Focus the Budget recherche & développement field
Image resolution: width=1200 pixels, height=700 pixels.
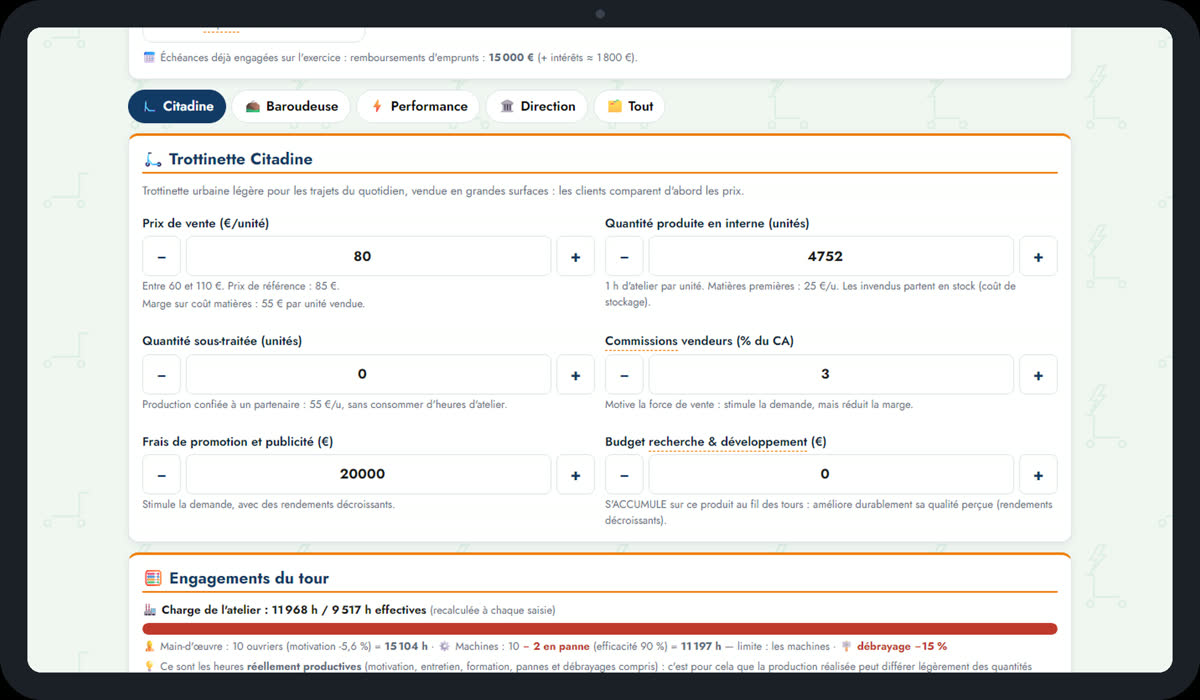[x=831, y=475]
